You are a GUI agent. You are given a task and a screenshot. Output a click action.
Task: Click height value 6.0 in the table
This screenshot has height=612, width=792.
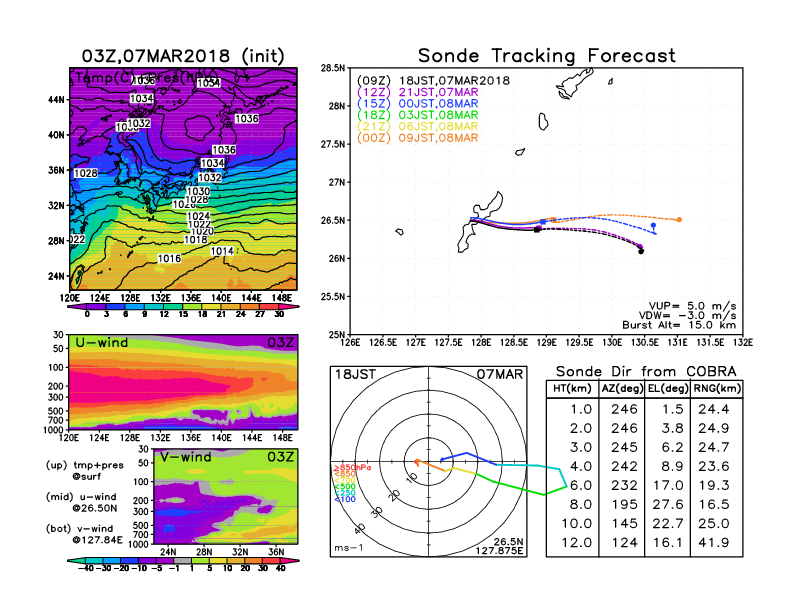pyautogui.click(x=581, y=485)
